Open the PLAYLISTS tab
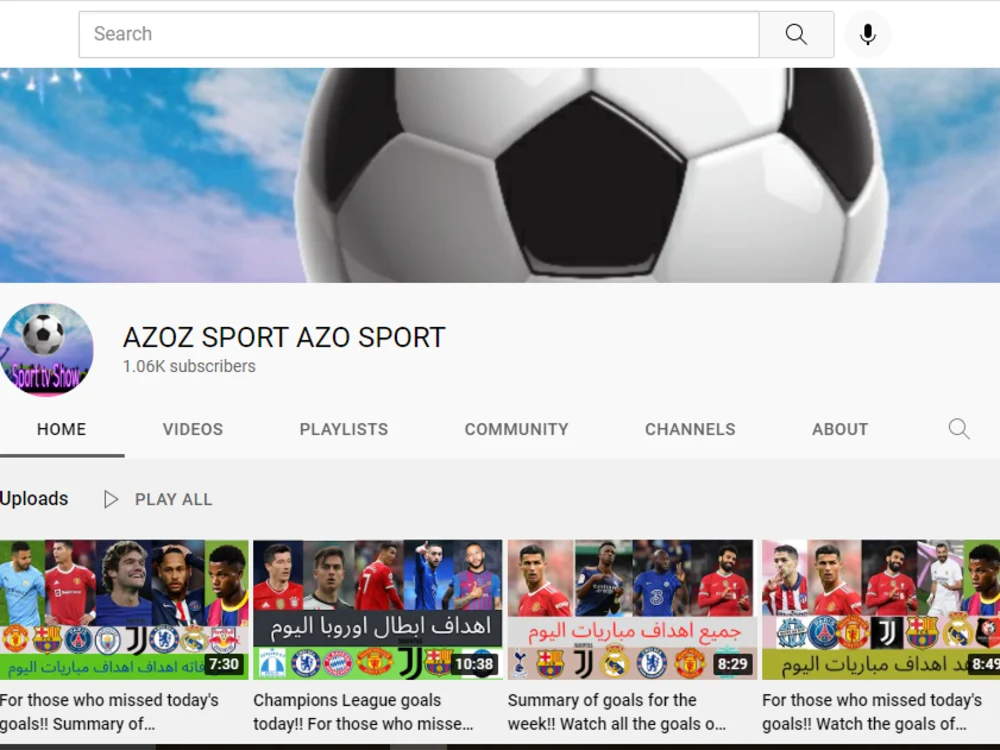This screenshot has width=1000, height=750. (344, 429)
